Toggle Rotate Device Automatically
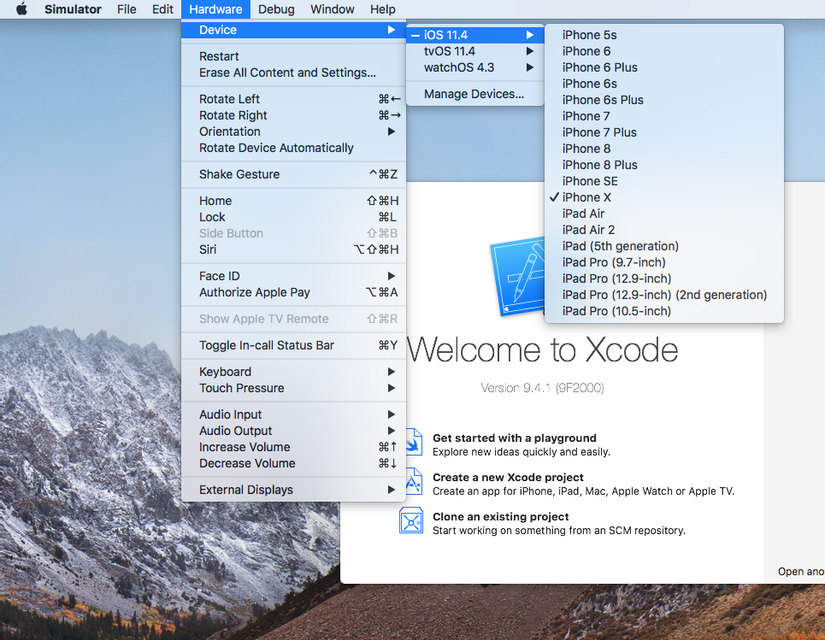Image resolution: width=825 pixels, height=640 pixels. pyautogui.click(x=294, y=148)
